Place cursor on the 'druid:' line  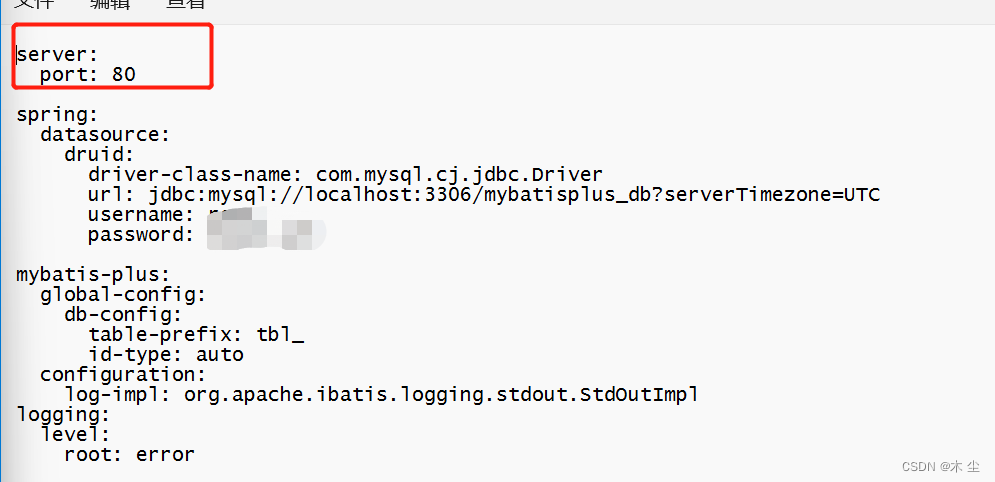point(99,154)
